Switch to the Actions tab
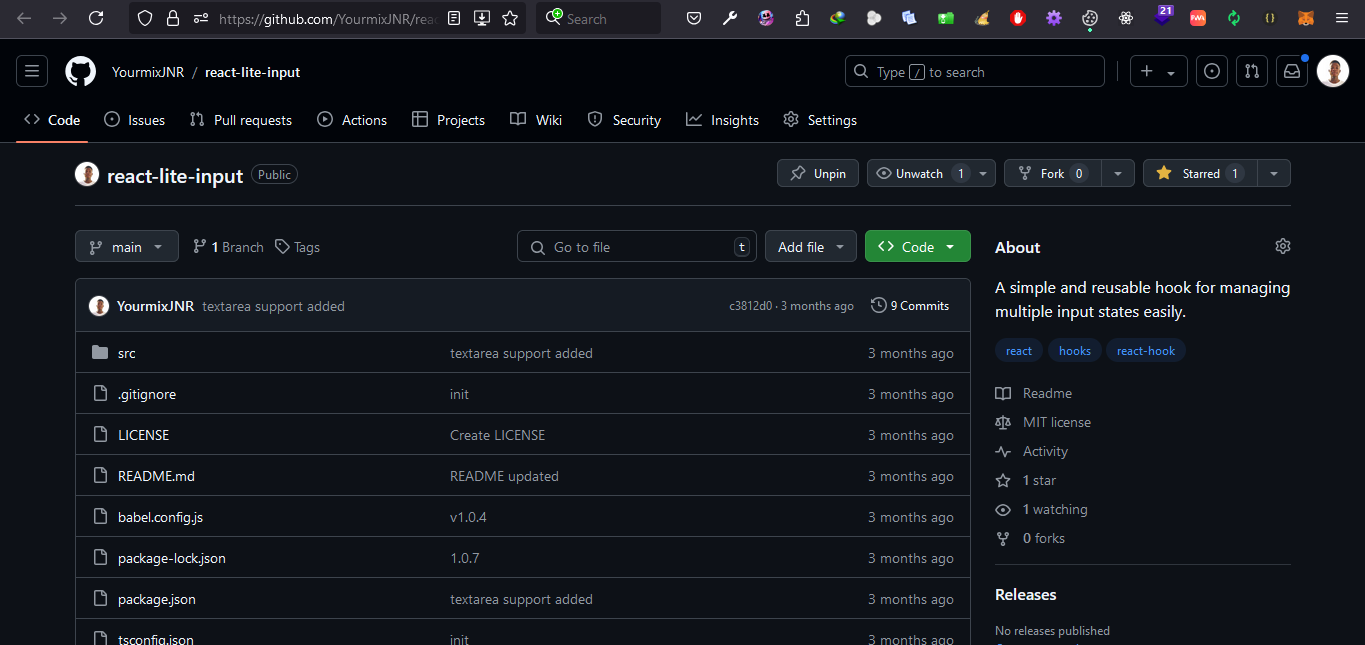Viewport: 1365px width, 645px height. click(352, 120)
